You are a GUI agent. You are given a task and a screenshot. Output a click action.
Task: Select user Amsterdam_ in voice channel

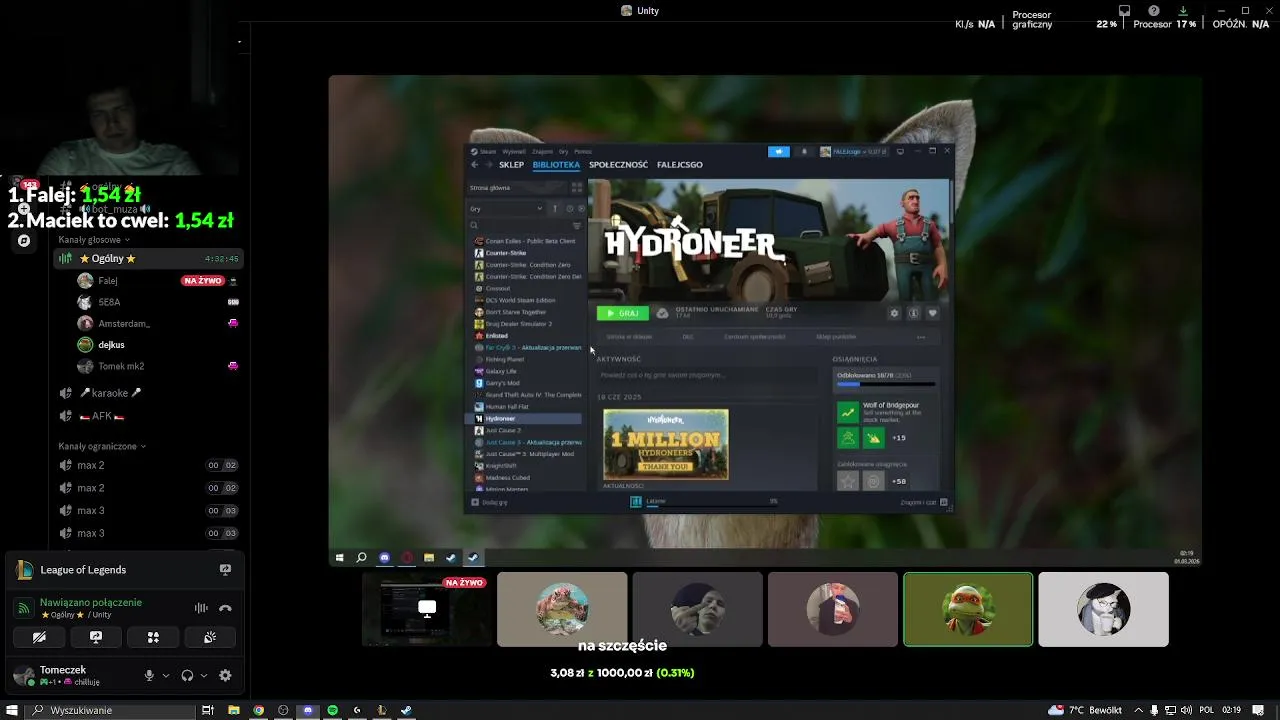(124, 324)
